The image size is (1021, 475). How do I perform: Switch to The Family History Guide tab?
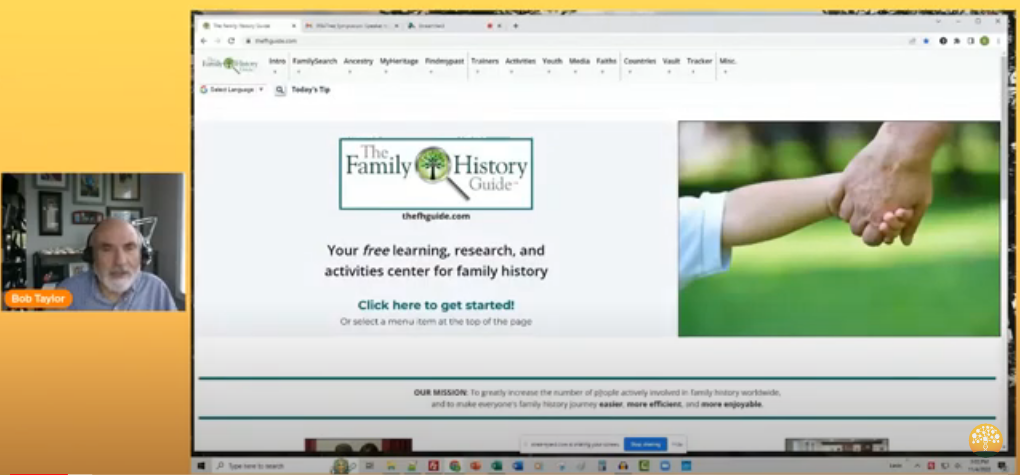[x=245, y=25]
